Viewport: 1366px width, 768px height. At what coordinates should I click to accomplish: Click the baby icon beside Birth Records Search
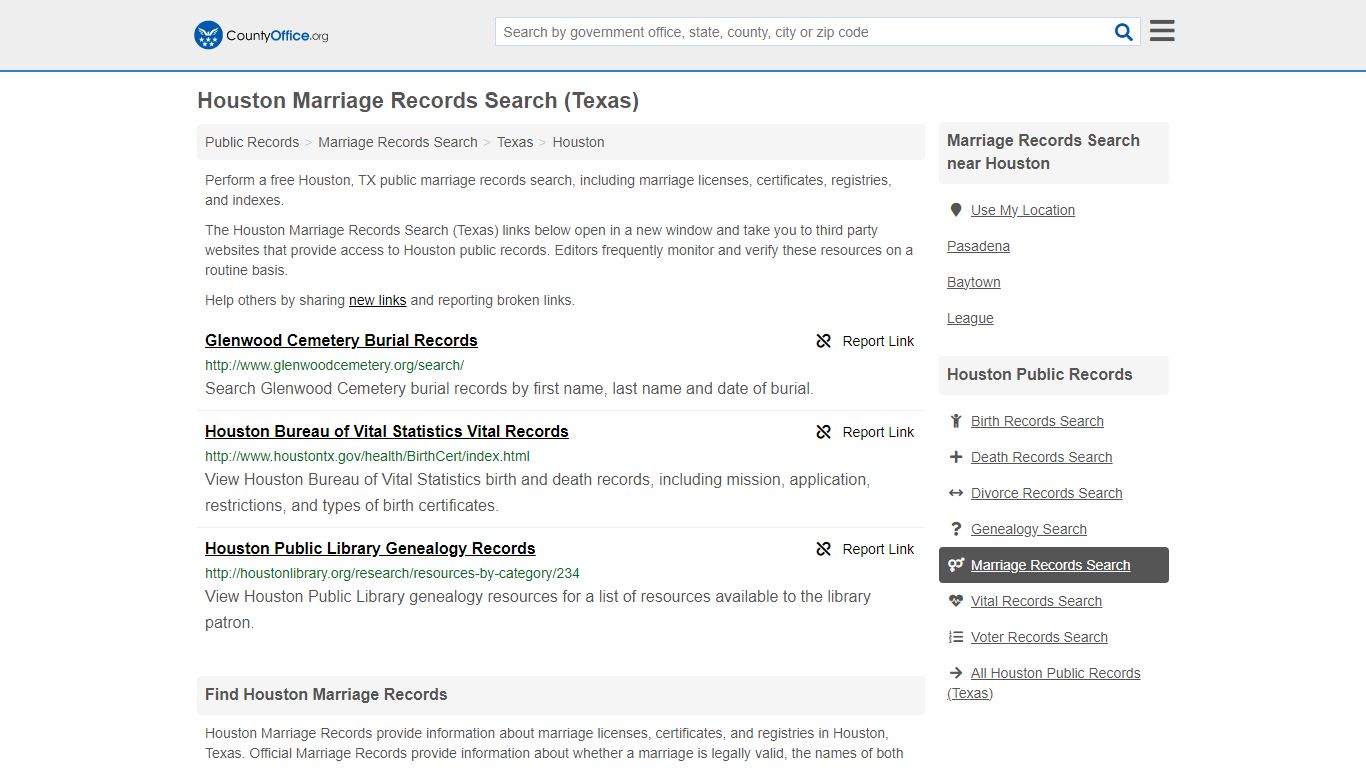956,421
